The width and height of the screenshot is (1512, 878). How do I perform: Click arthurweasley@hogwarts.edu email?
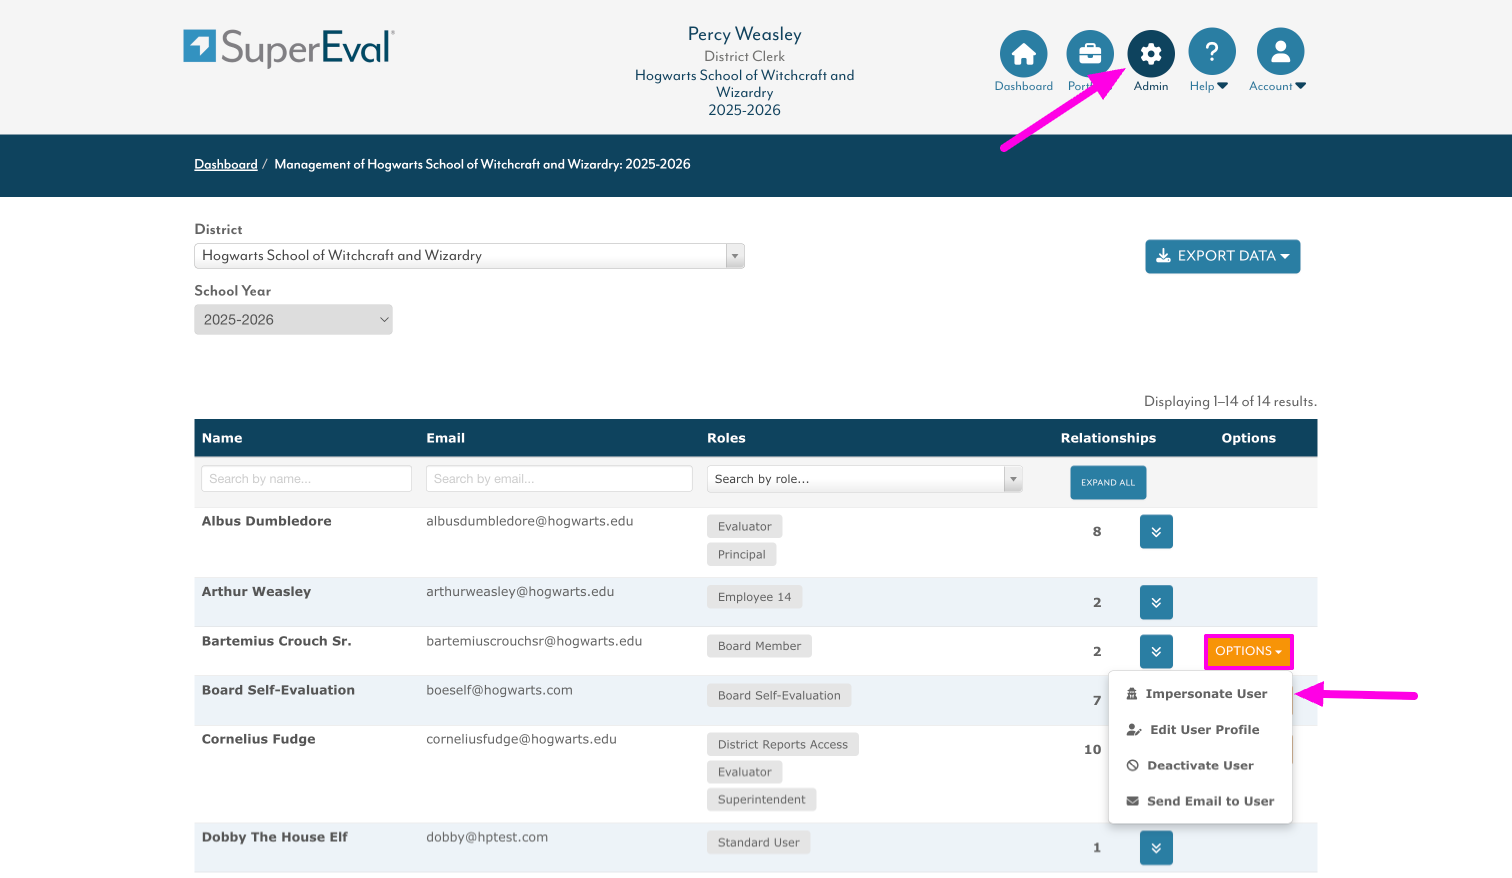click(520, 592)
